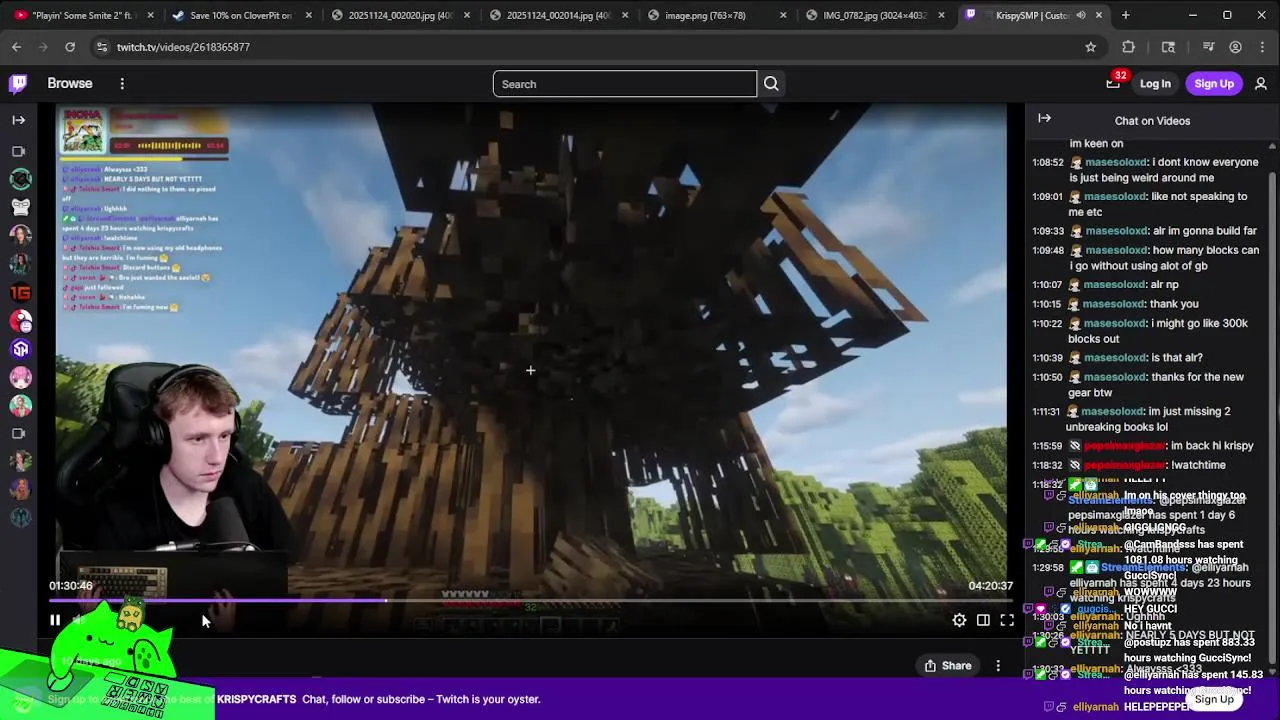The image size is (1280, 720).
Task: Focus the Twitch Search field
Action: tap(625, 84)
